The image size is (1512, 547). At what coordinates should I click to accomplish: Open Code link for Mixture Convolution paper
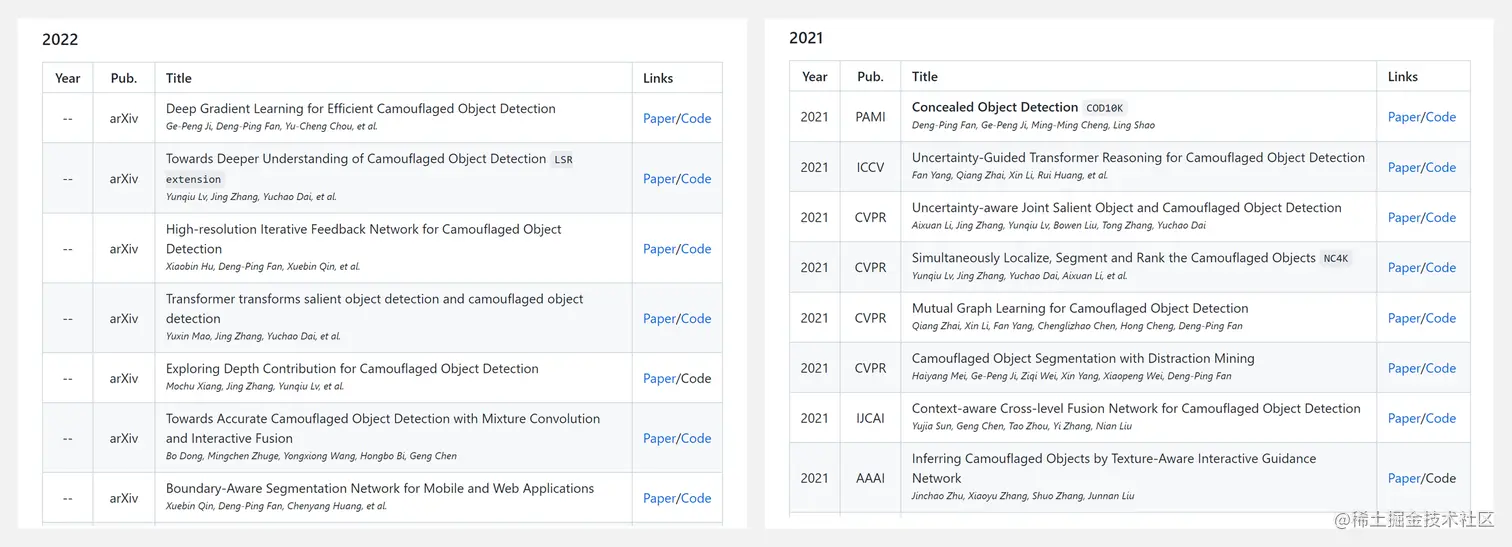696,439
